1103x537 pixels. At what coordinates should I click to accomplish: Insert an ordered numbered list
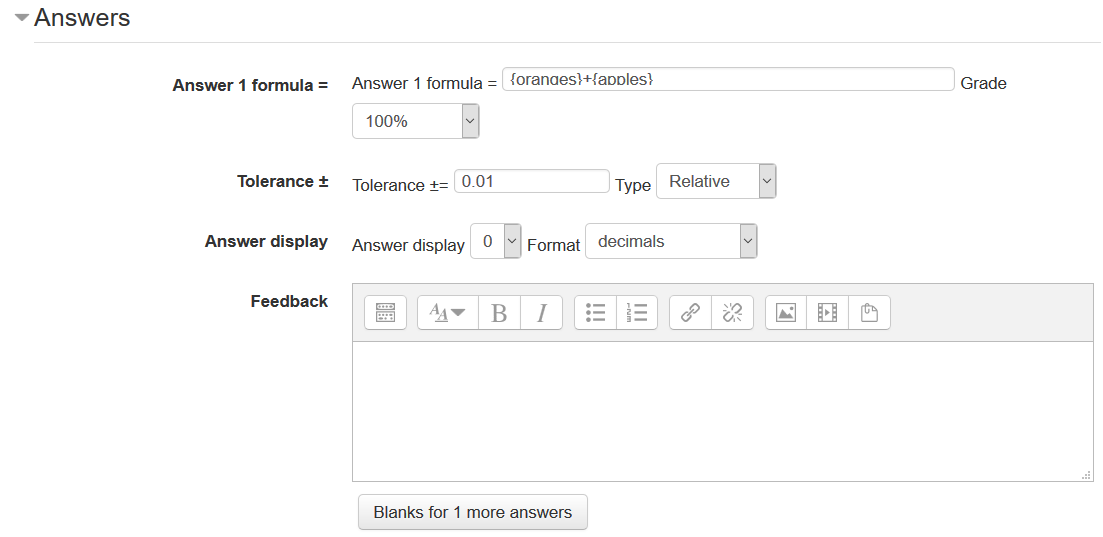pyautogui.click(x=636, y=313)
